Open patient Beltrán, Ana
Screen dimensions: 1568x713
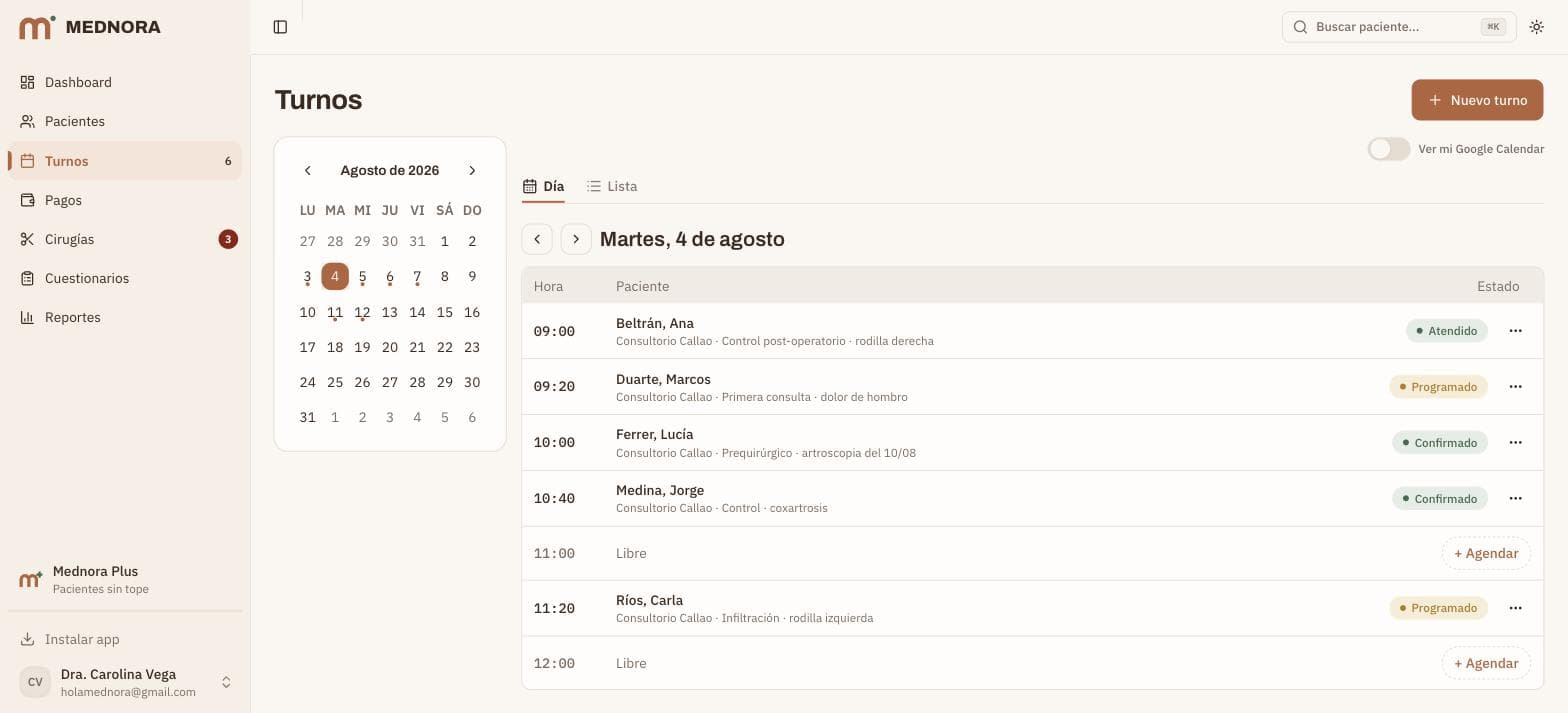point(655,323)
